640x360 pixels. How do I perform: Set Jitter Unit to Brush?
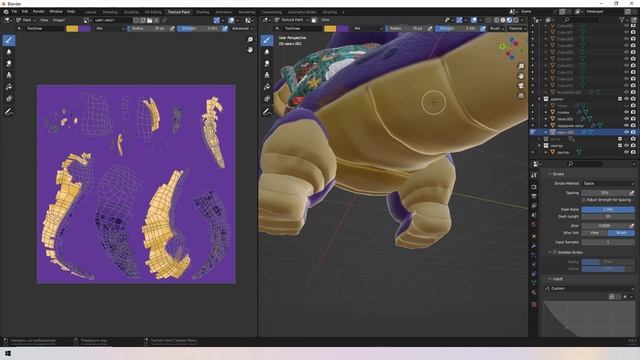click(x=621, y=233)
